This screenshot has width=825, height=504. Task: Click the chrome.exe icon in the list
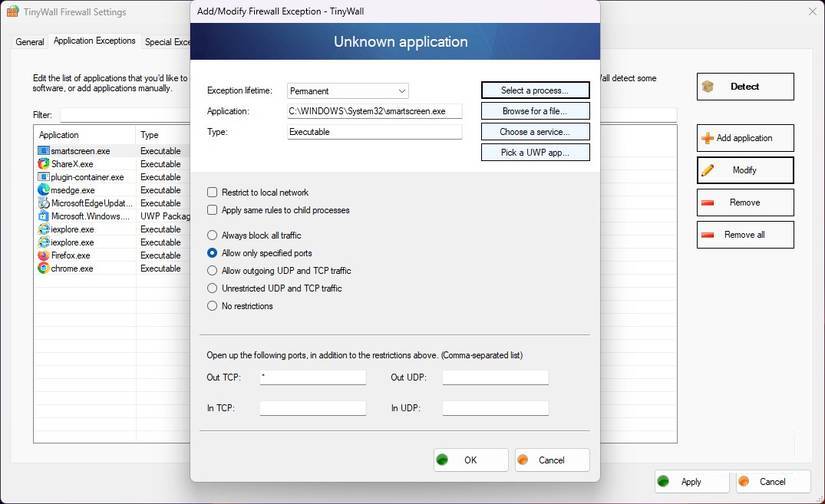43,268
